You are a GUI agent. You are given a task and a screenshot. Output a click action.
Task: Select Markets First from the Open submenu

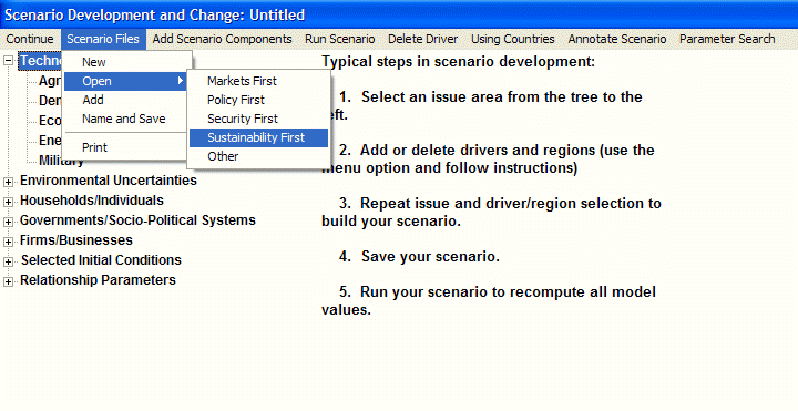click(x=241, y=81)
